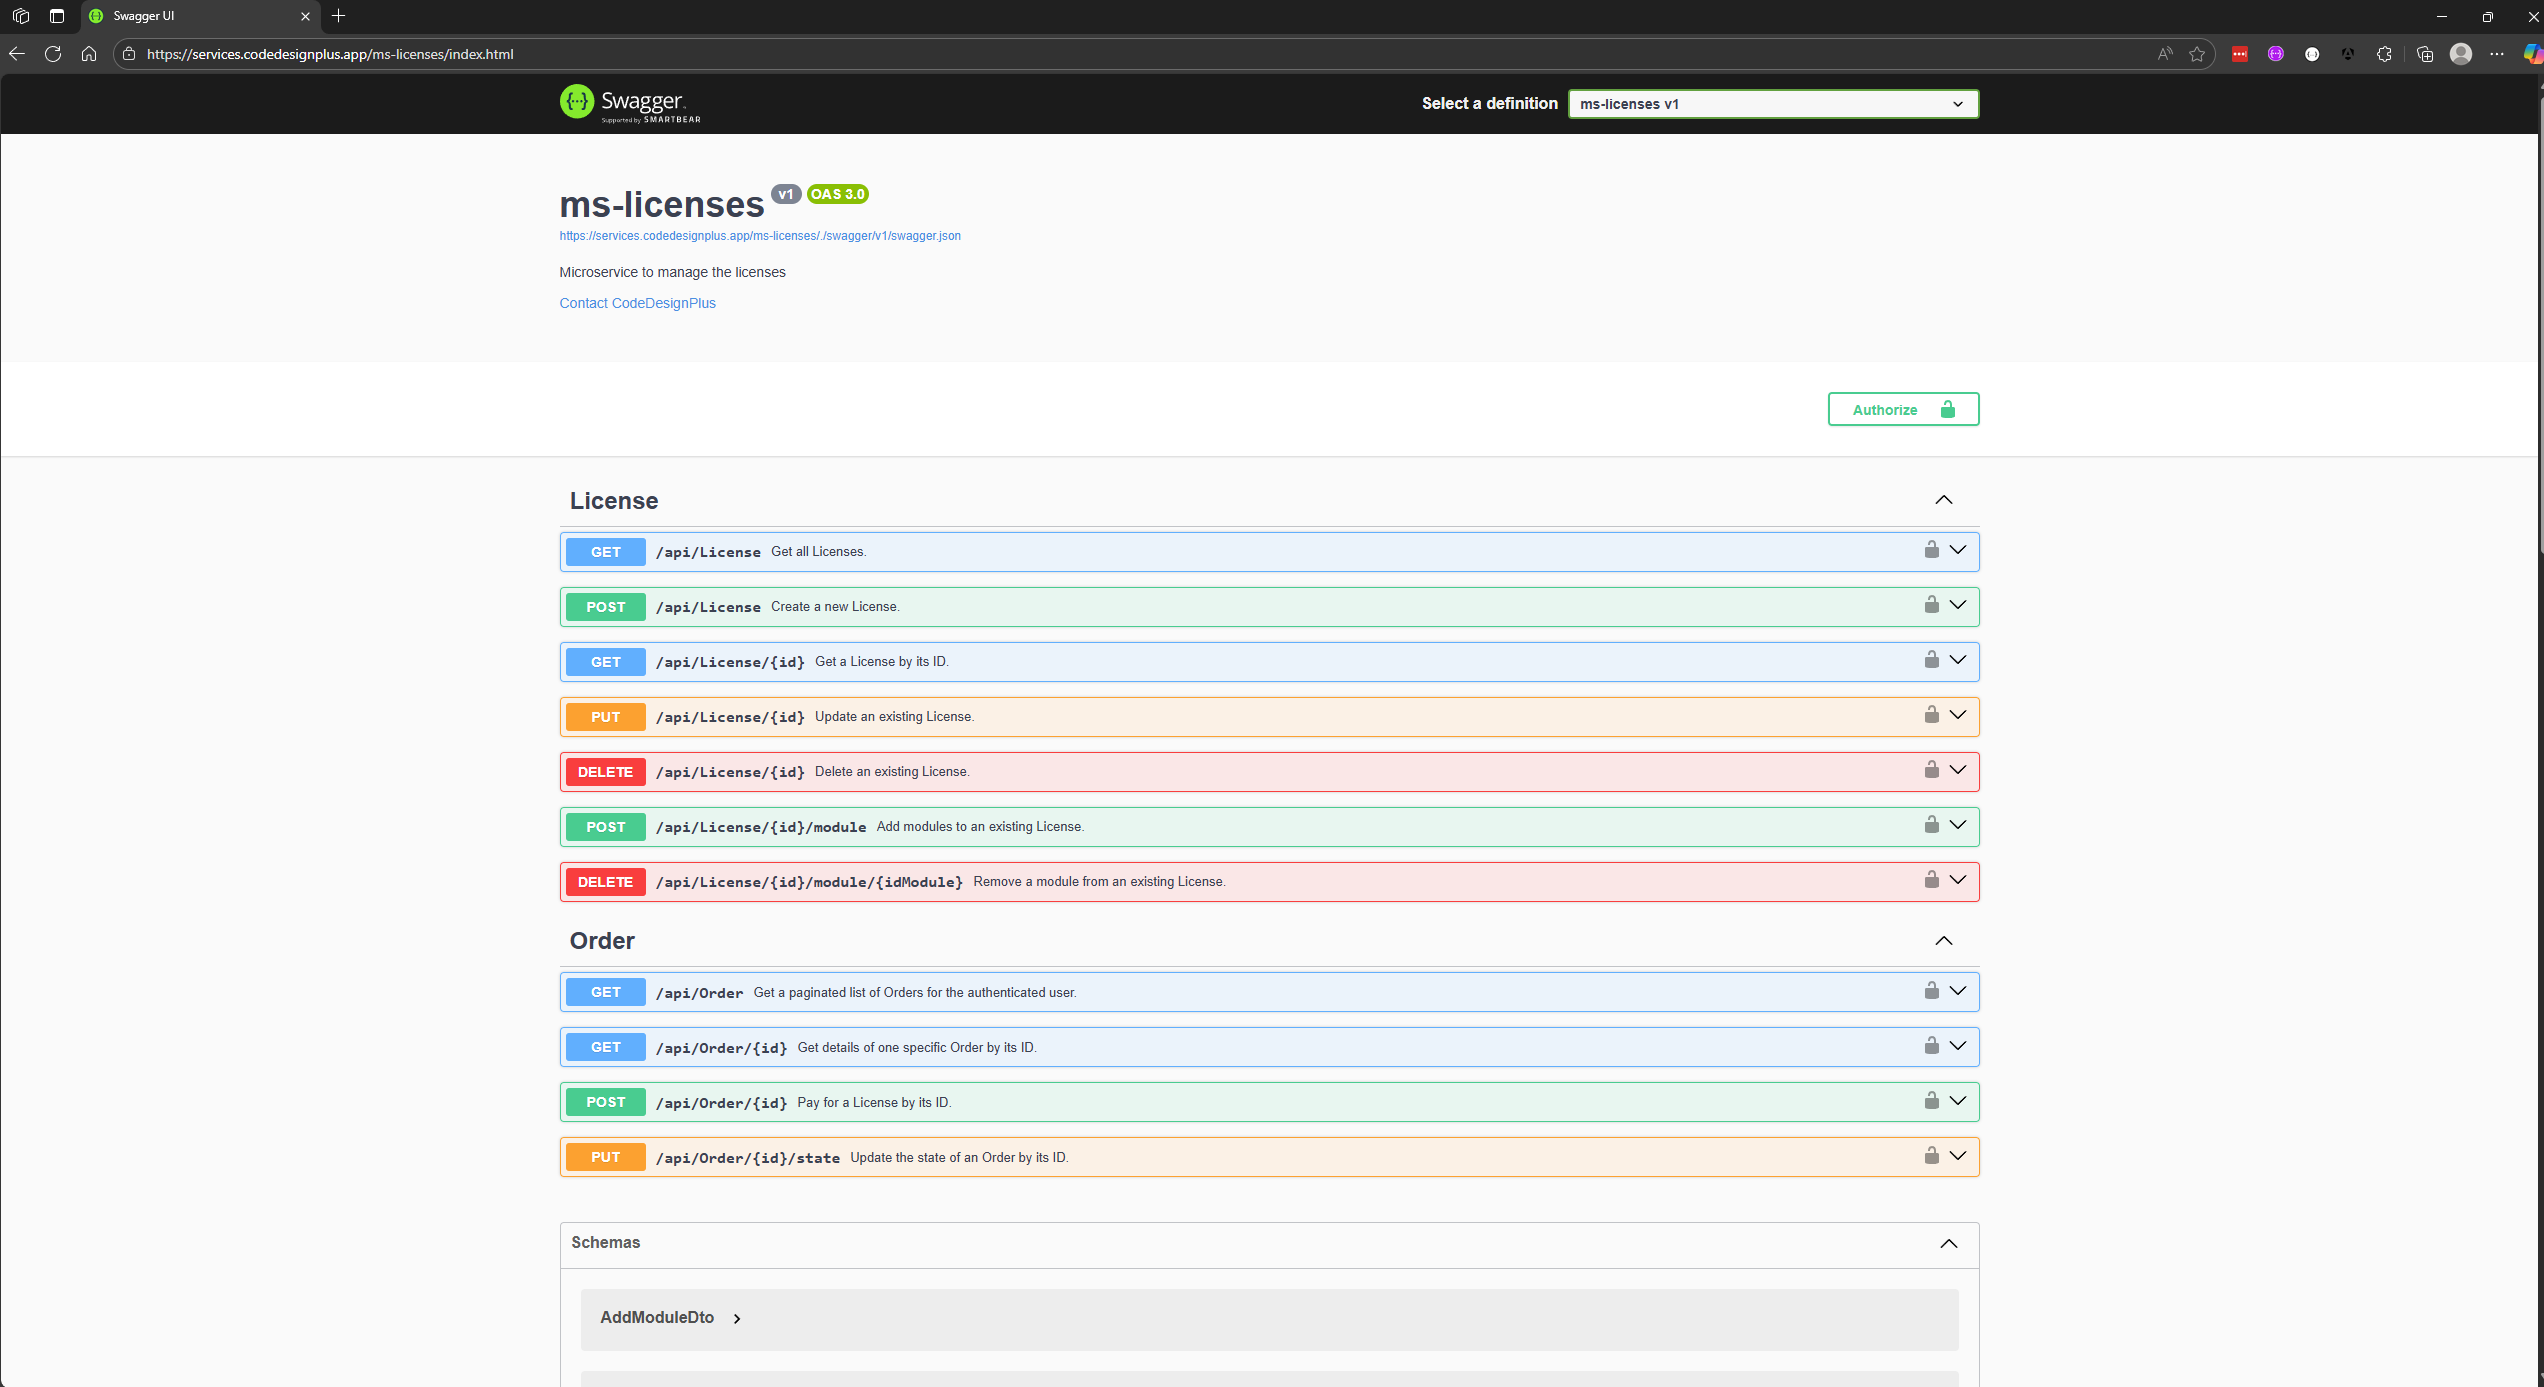The height and width of the screenshot is (1387, 2544).
Task: Click the site info lock icon in address bar
Action: (x=128, y=54)
